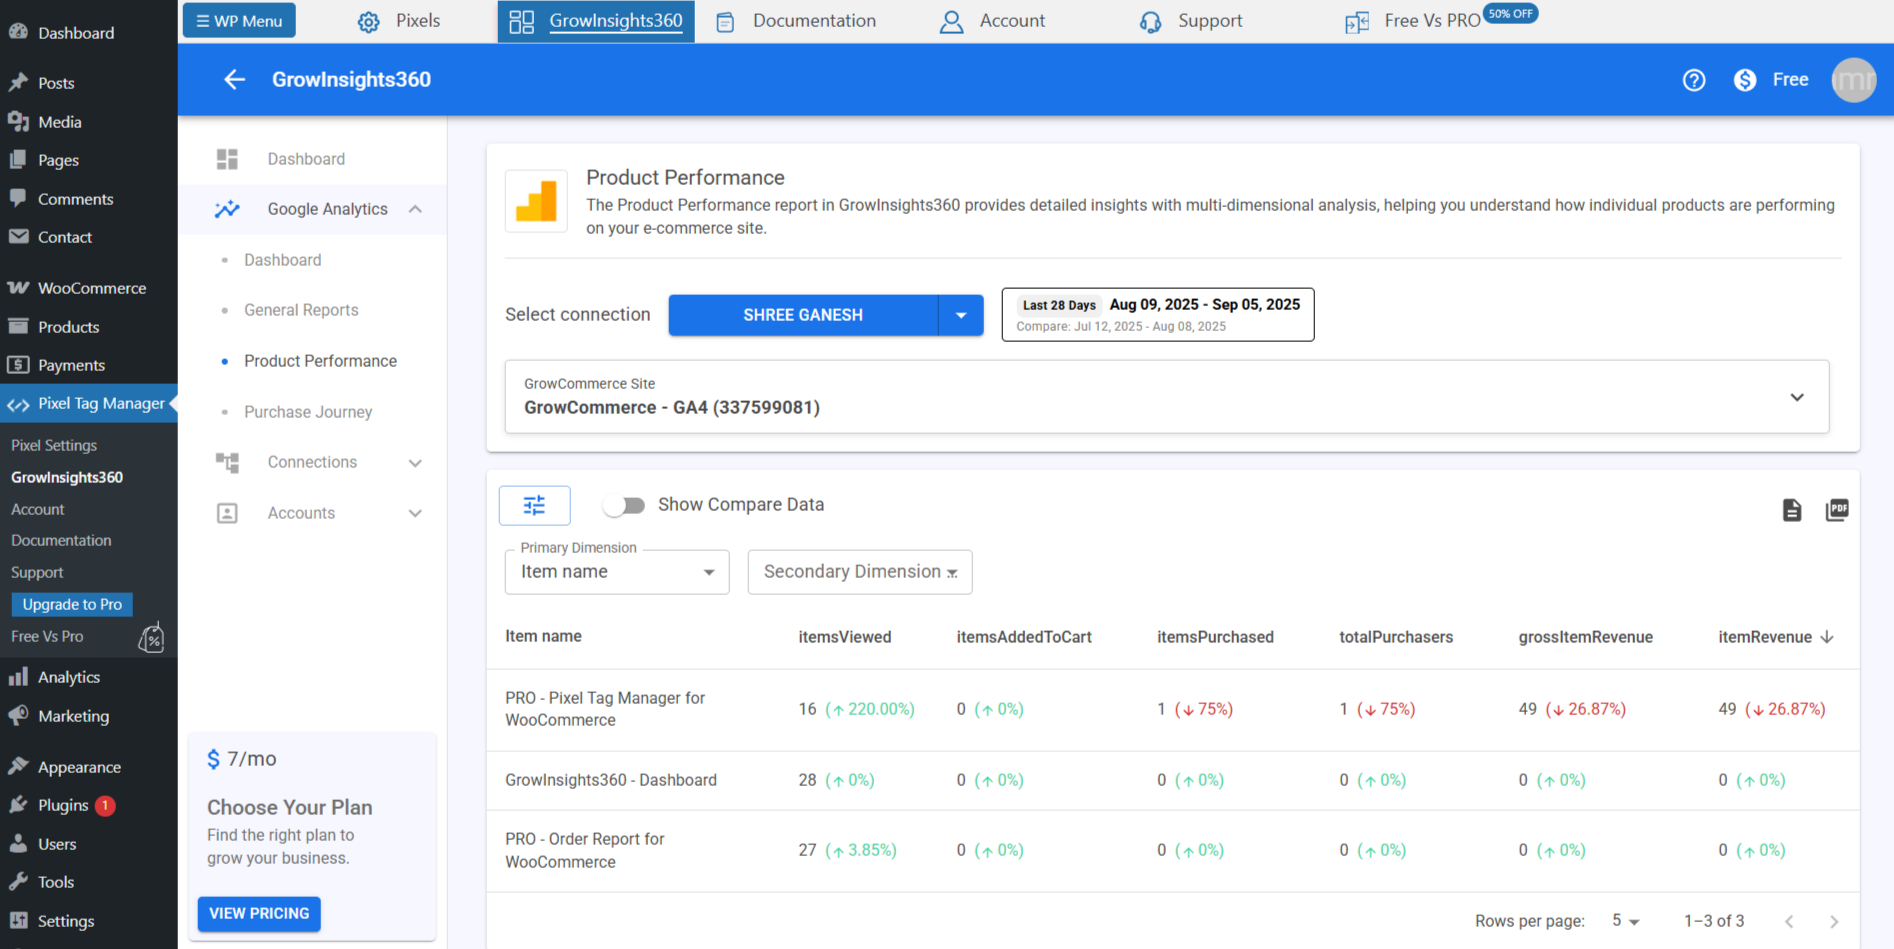Image resolution: width=1894 pixels, height=949 pixels.
Task: Sort by itemRevenue descending arrow
Action: point(1828,636)
